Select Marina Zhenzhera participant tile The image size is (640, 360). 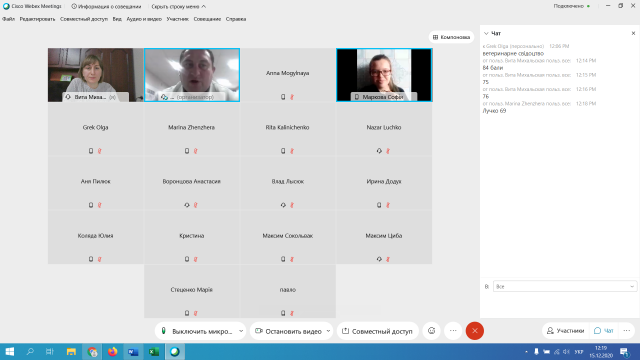(x=192, y=129)
